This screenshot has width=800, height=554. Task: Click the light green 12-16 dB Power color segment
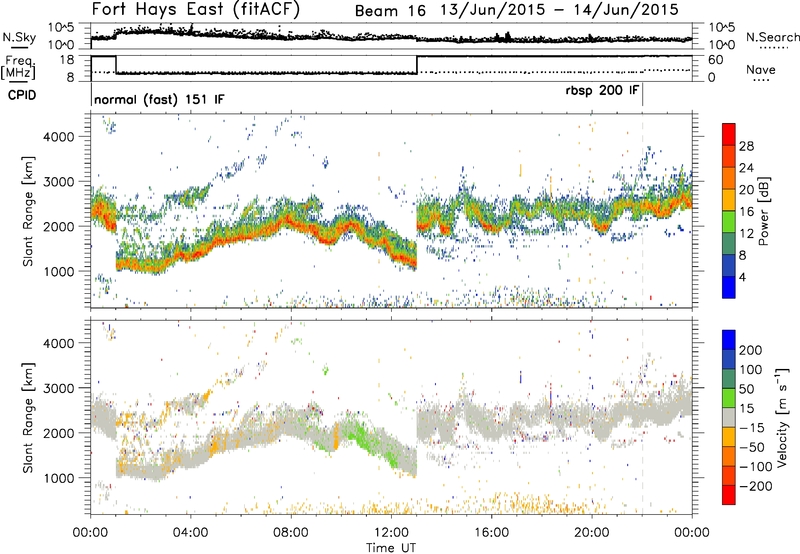click(729, 221)
